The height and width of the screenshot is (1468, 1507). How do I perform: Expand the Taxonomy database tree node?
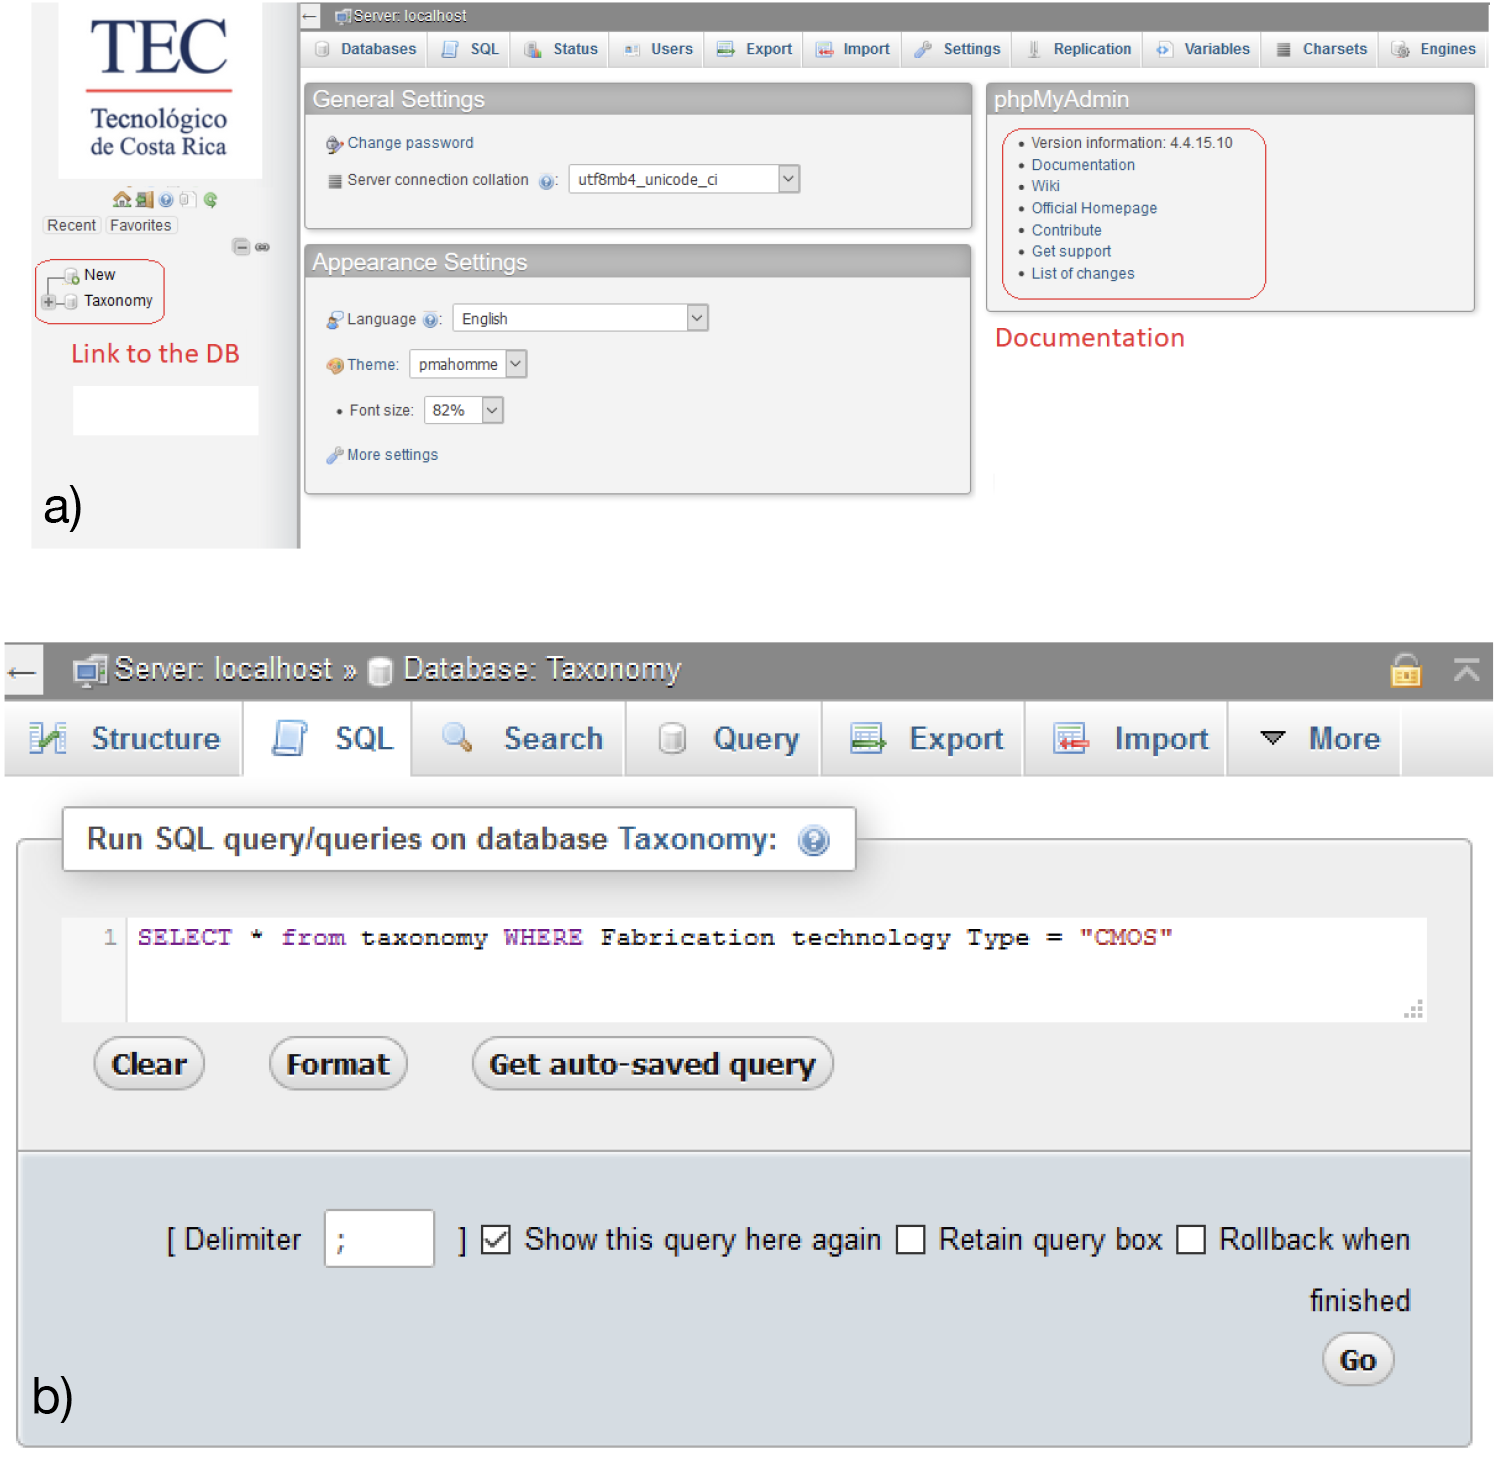(48, 301)
